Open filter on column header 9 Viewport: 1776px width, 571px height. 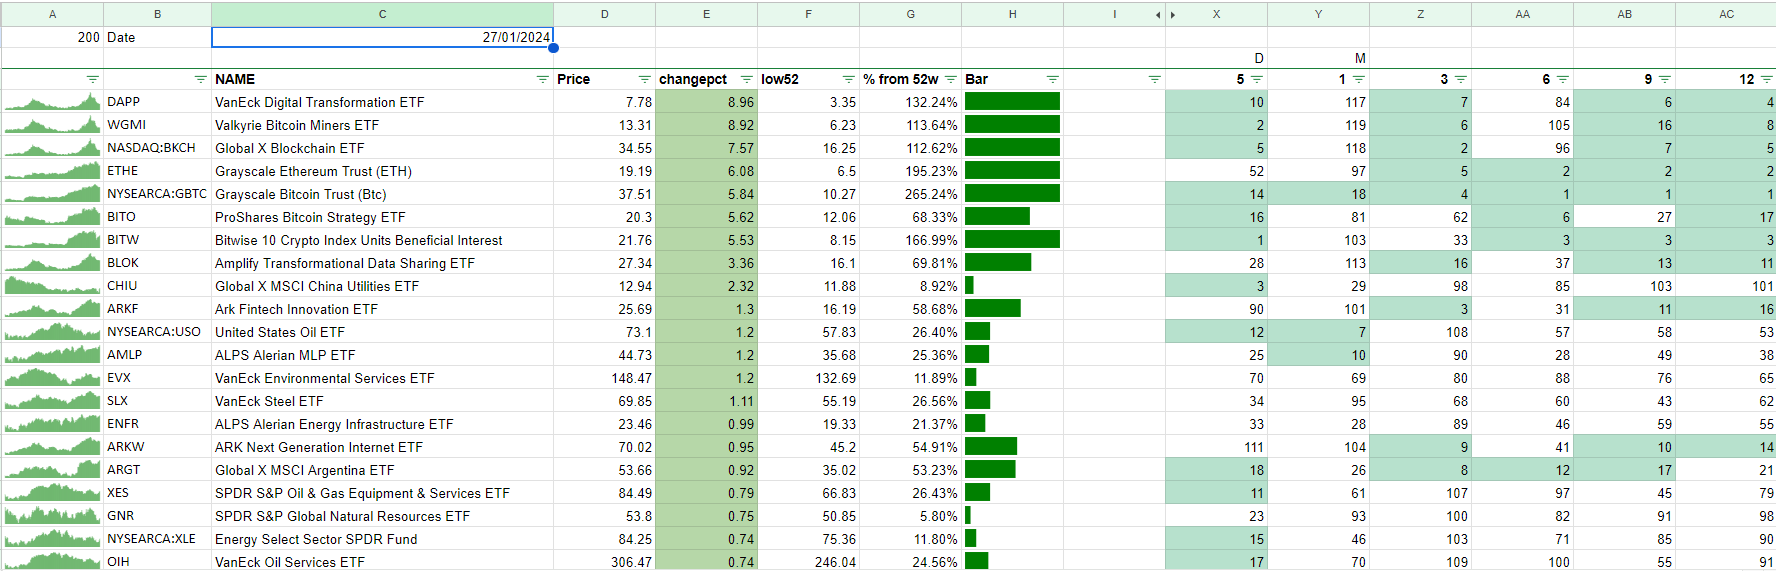coord(1664,79)
